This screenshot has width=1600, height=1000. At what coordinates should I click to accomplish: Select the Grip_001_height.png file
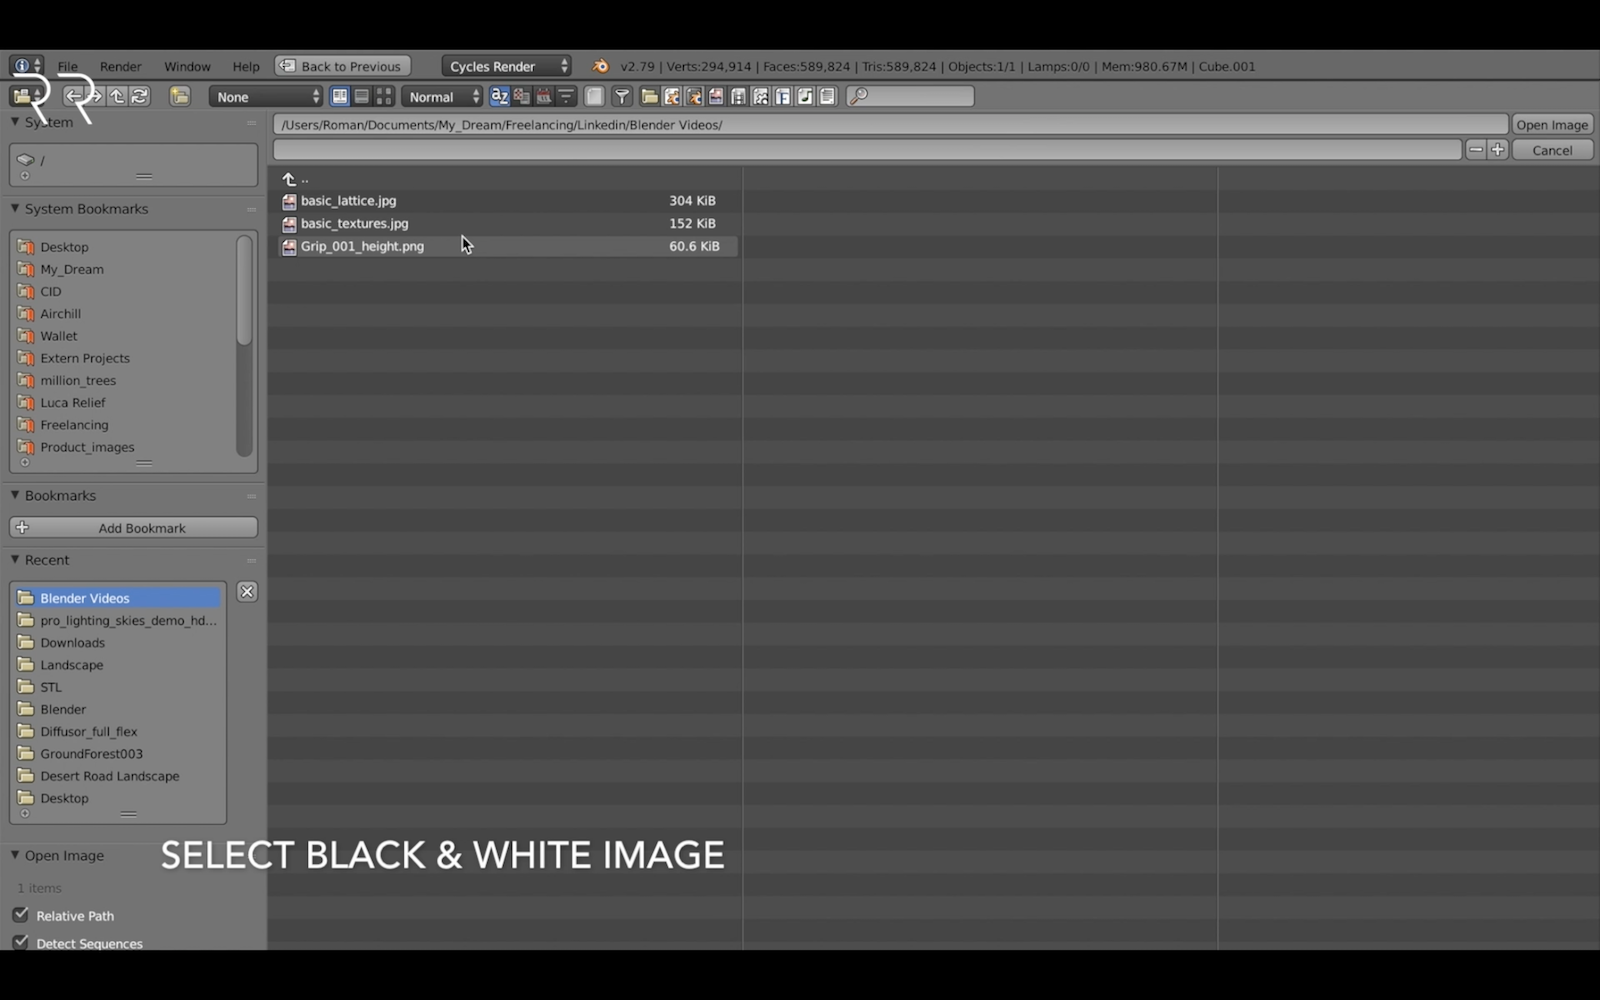pos(362,246)
